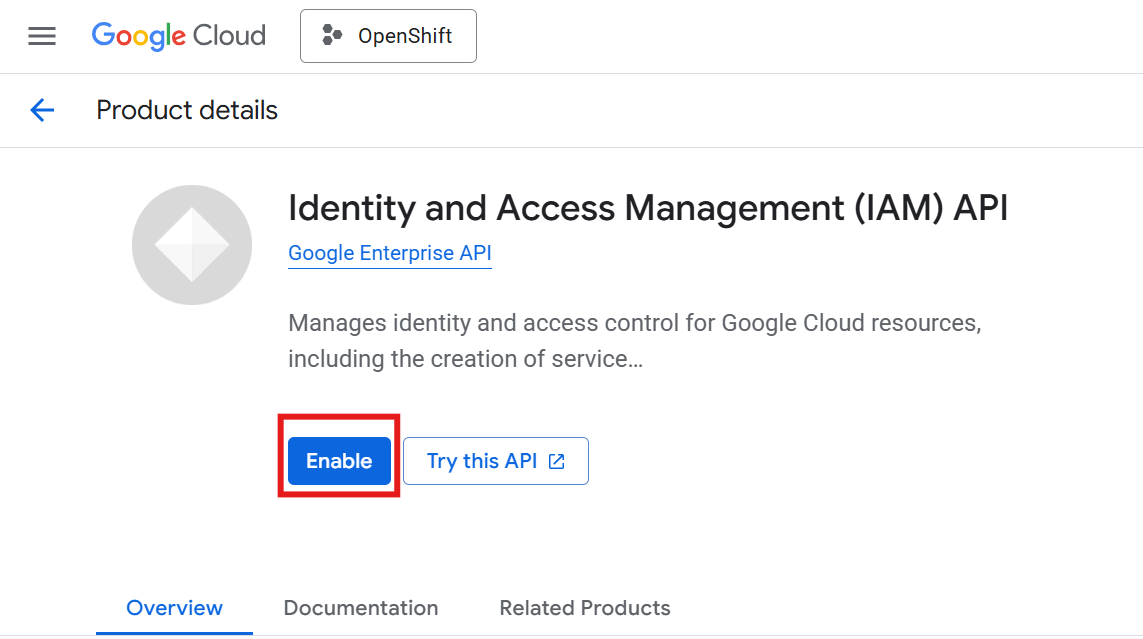Click the word Cloud in the header logo

pos(229,36)
